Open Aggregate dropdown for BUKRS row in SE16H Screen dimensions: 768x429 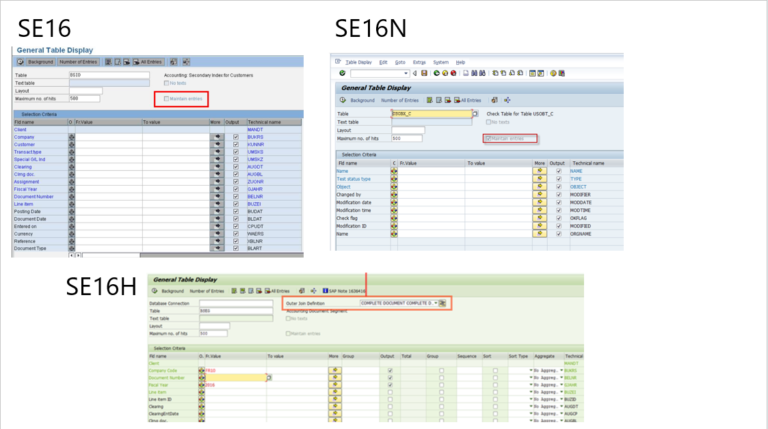(561, 371)
